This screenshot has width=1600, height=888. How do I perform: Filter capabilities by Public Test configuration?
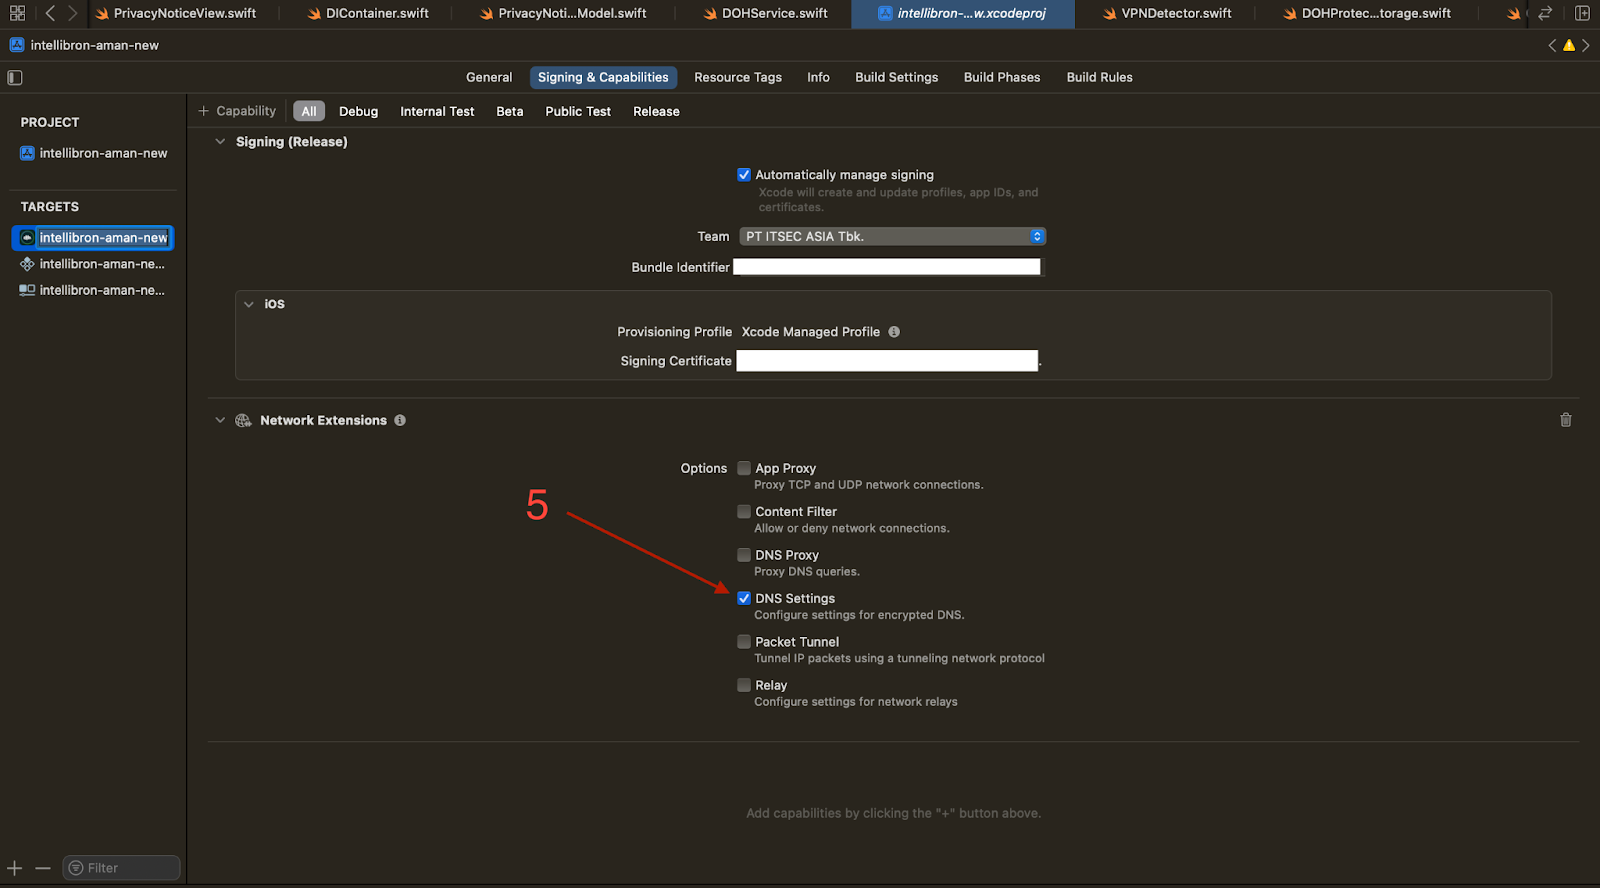(x=578, y=111)
